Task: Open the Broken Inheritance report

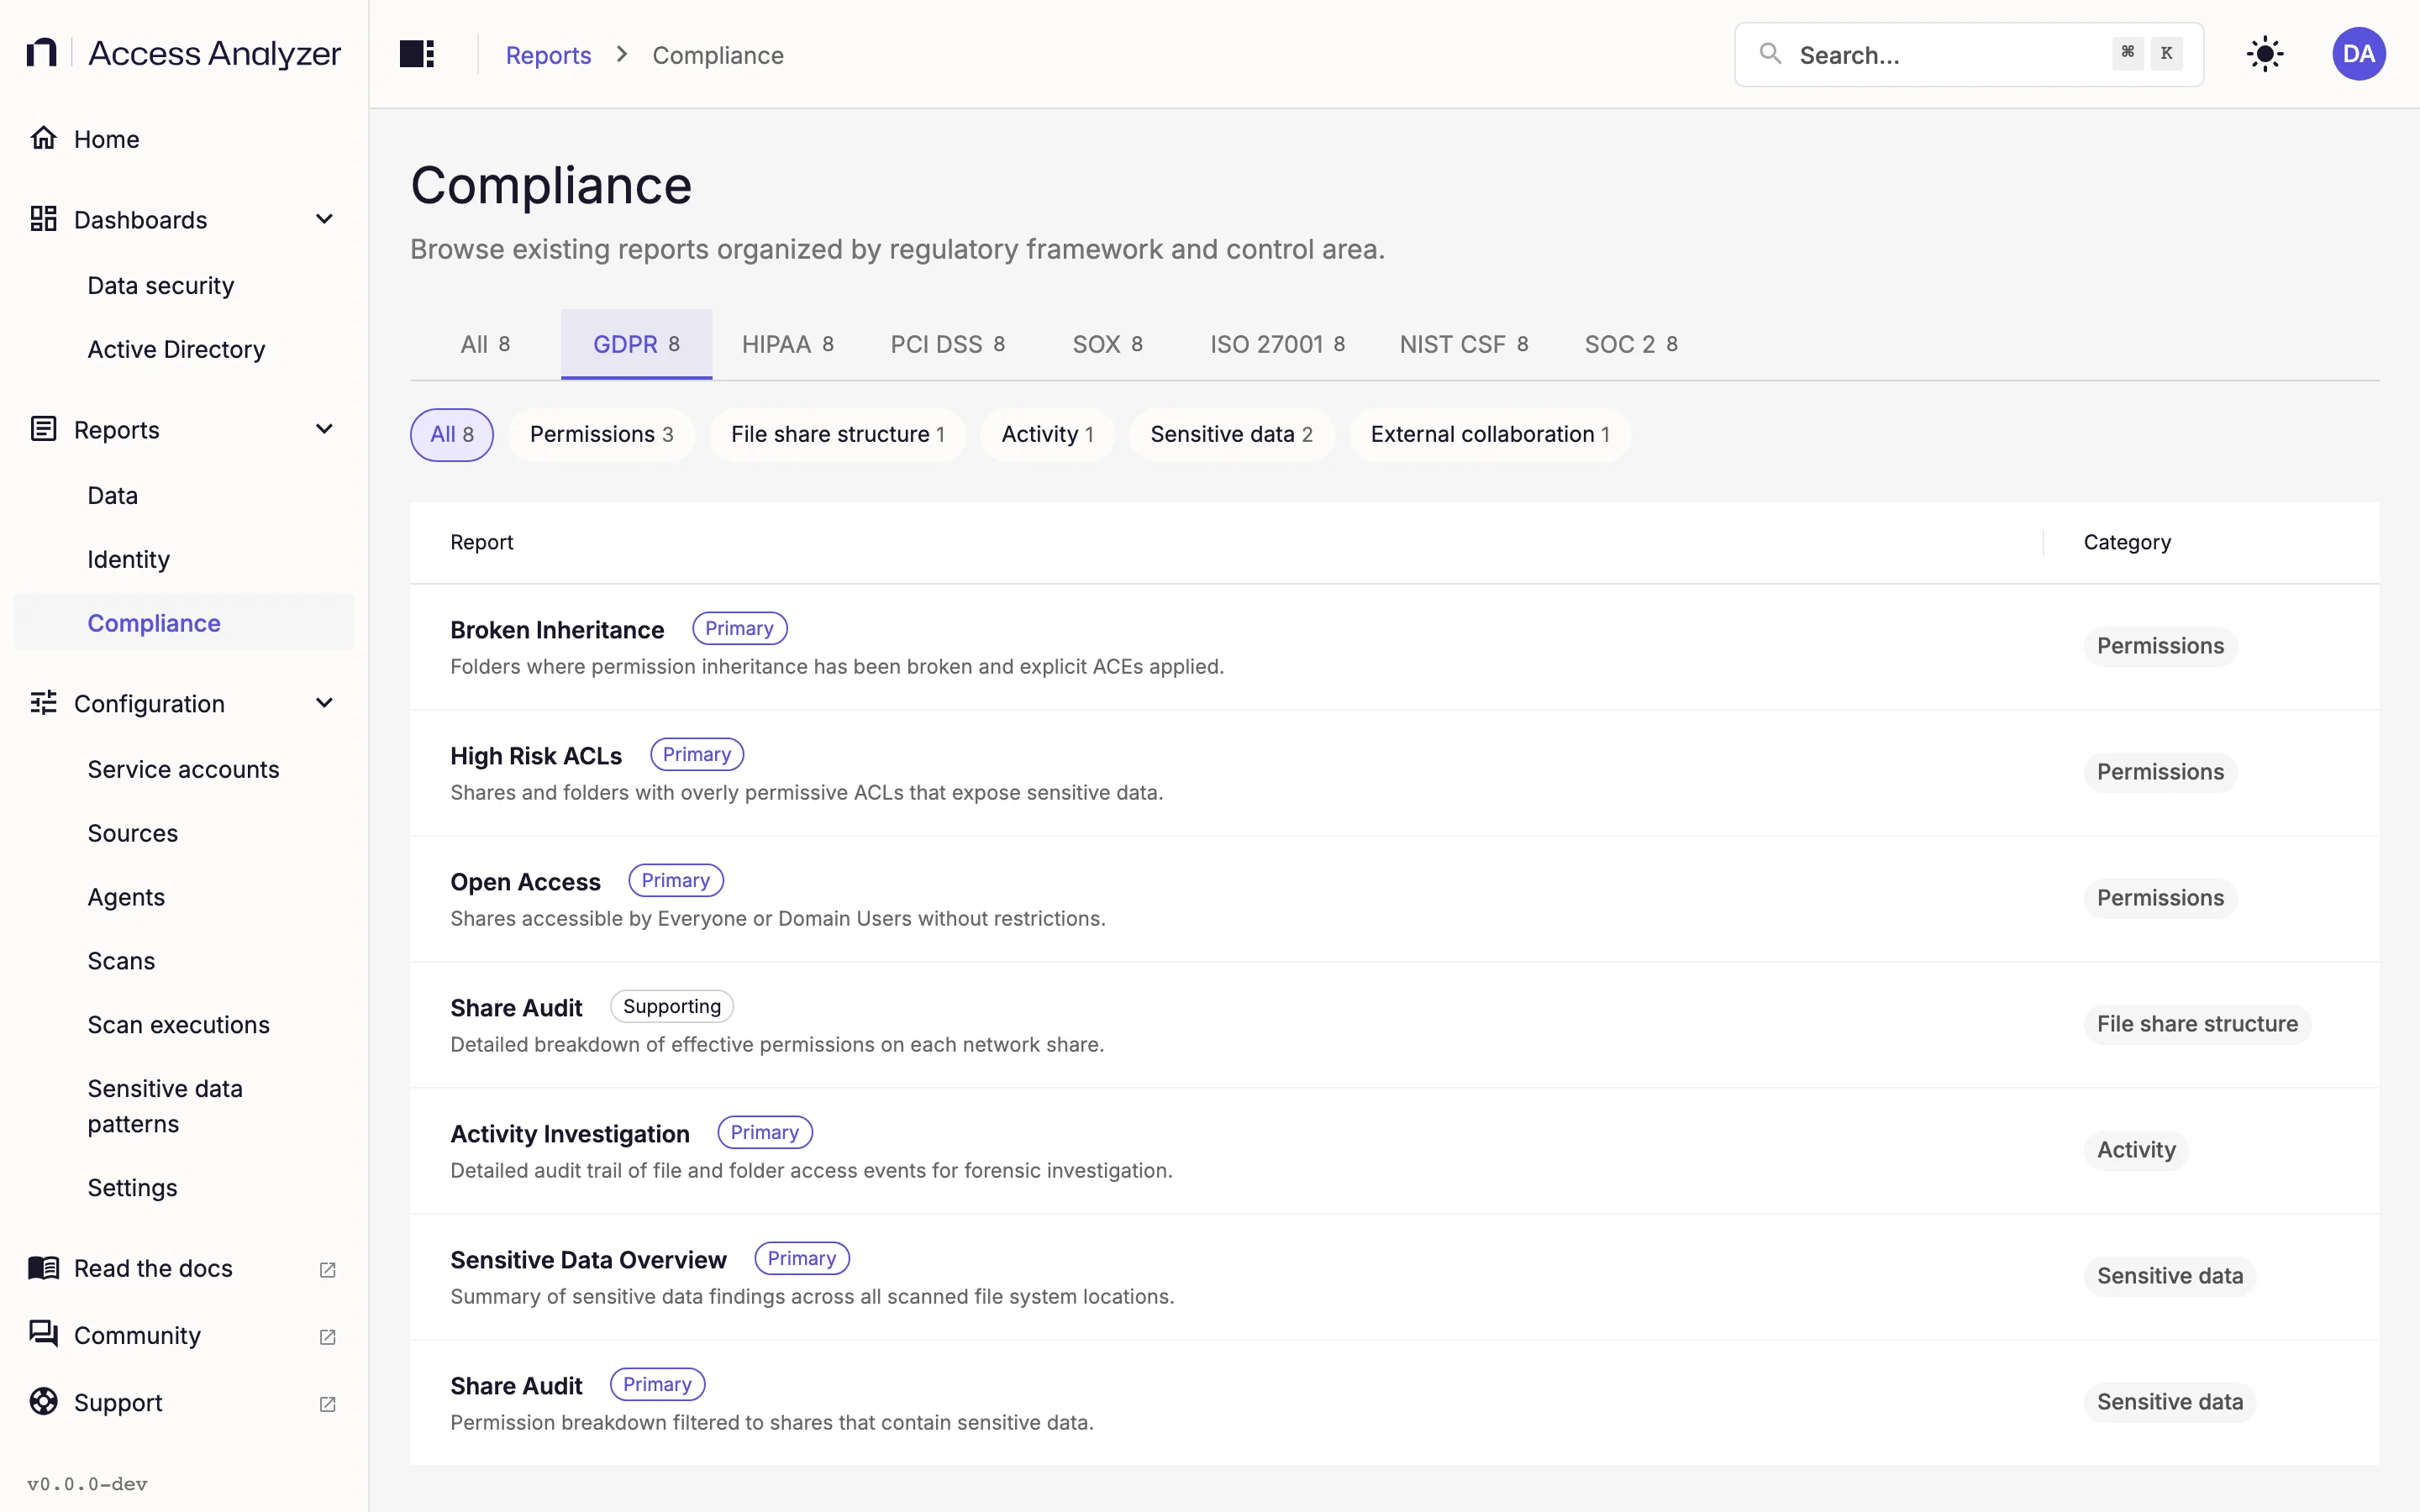Action: (x=557, y=630)
